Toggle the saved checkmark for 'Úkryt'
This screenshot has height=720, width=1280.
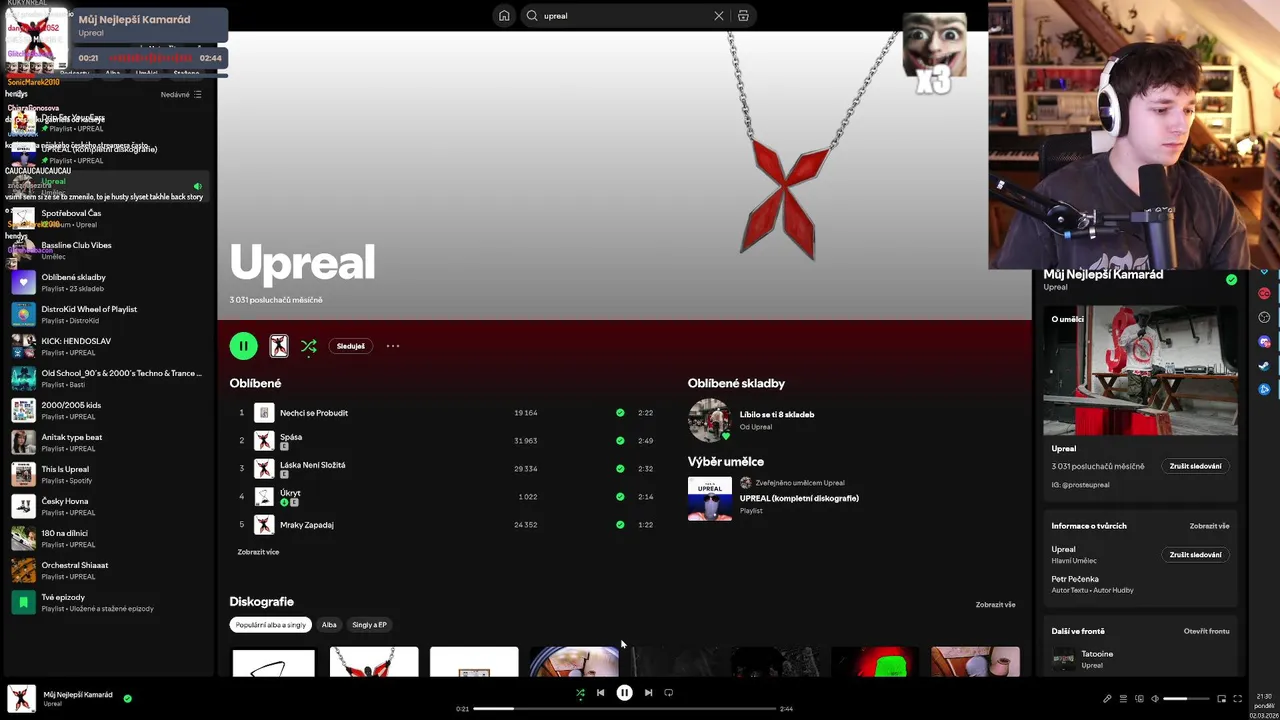620,497
